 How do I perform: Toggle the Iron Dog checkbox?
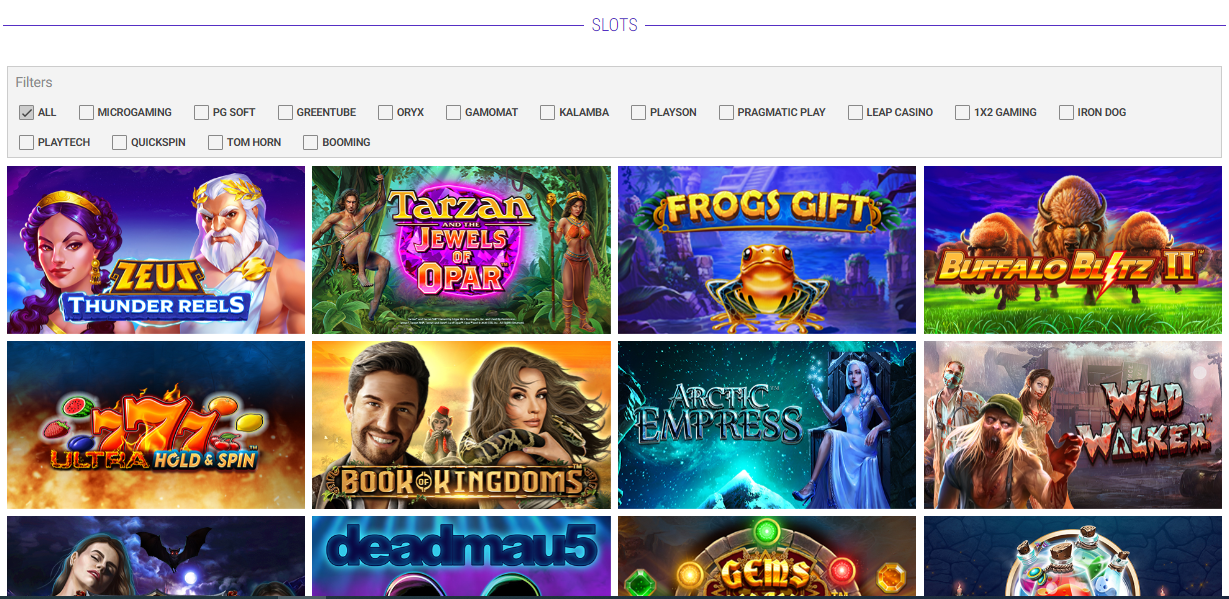[x=1067, y=112]
